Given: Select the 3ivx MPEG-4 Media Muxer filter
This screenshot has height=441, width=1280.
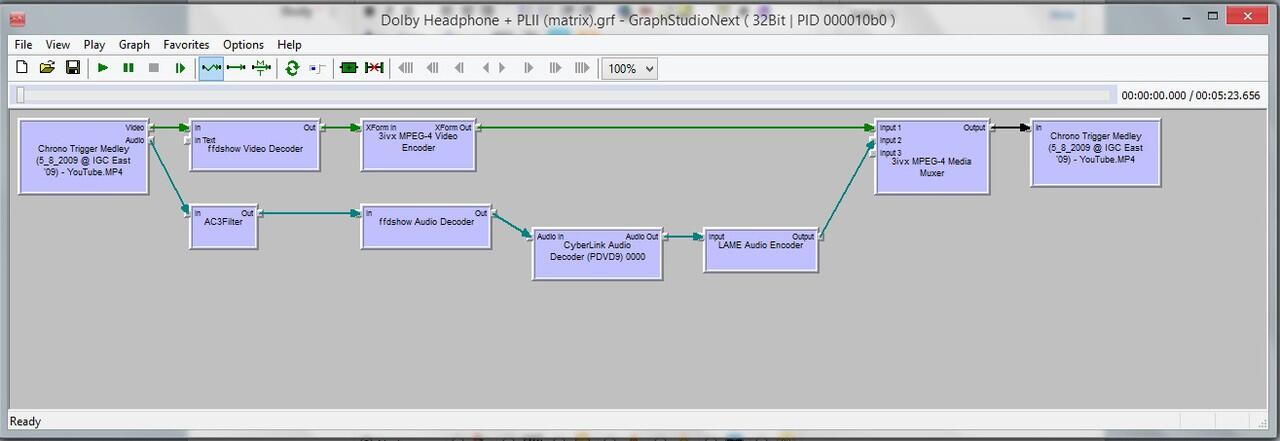Looking at the screenshot, I should [x=931, y=156].
